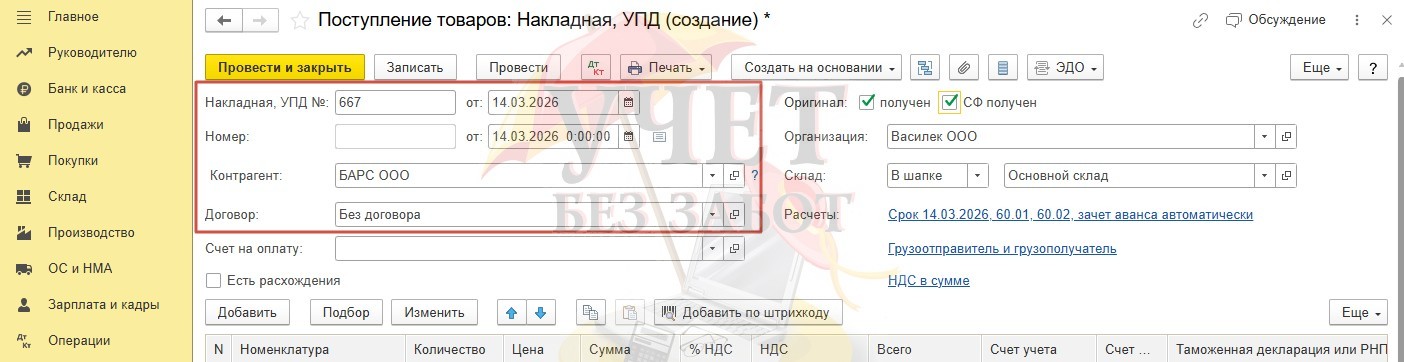Click the Добавить row button
Viewport: 1404px width, 362px height.
[248, 312]
